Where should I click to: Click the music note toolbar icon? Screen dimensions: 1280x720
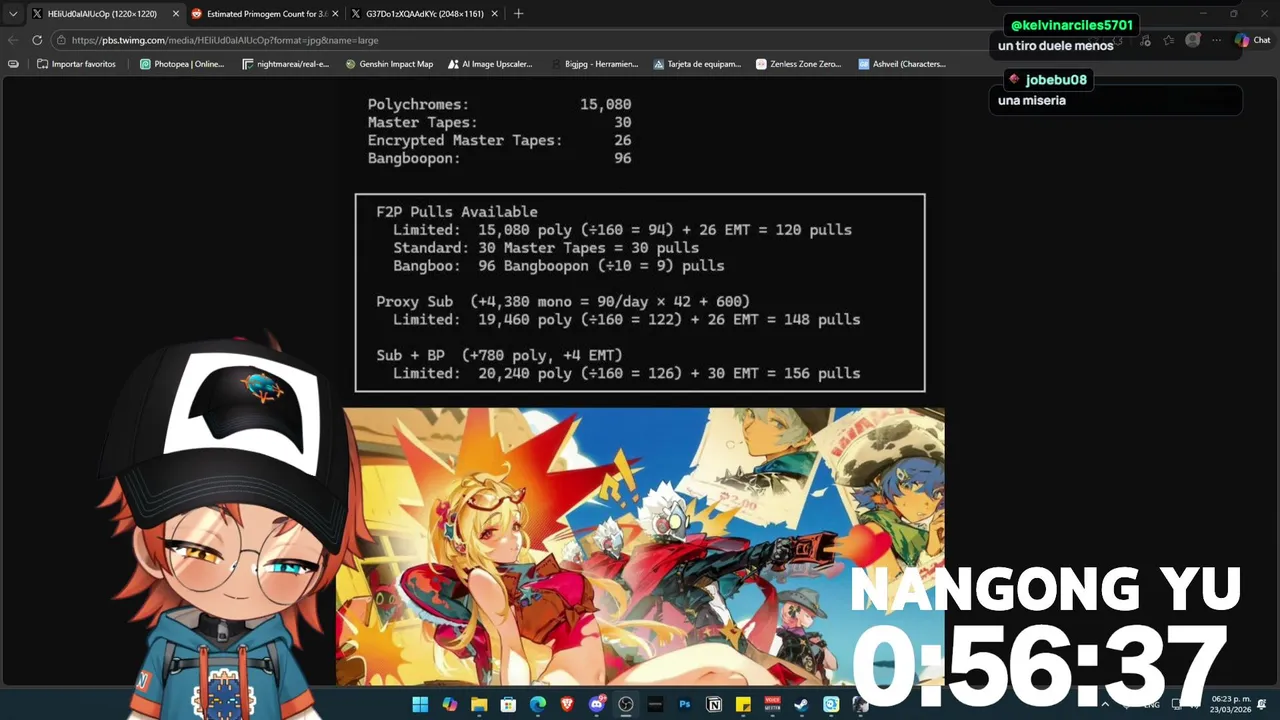1145,40
